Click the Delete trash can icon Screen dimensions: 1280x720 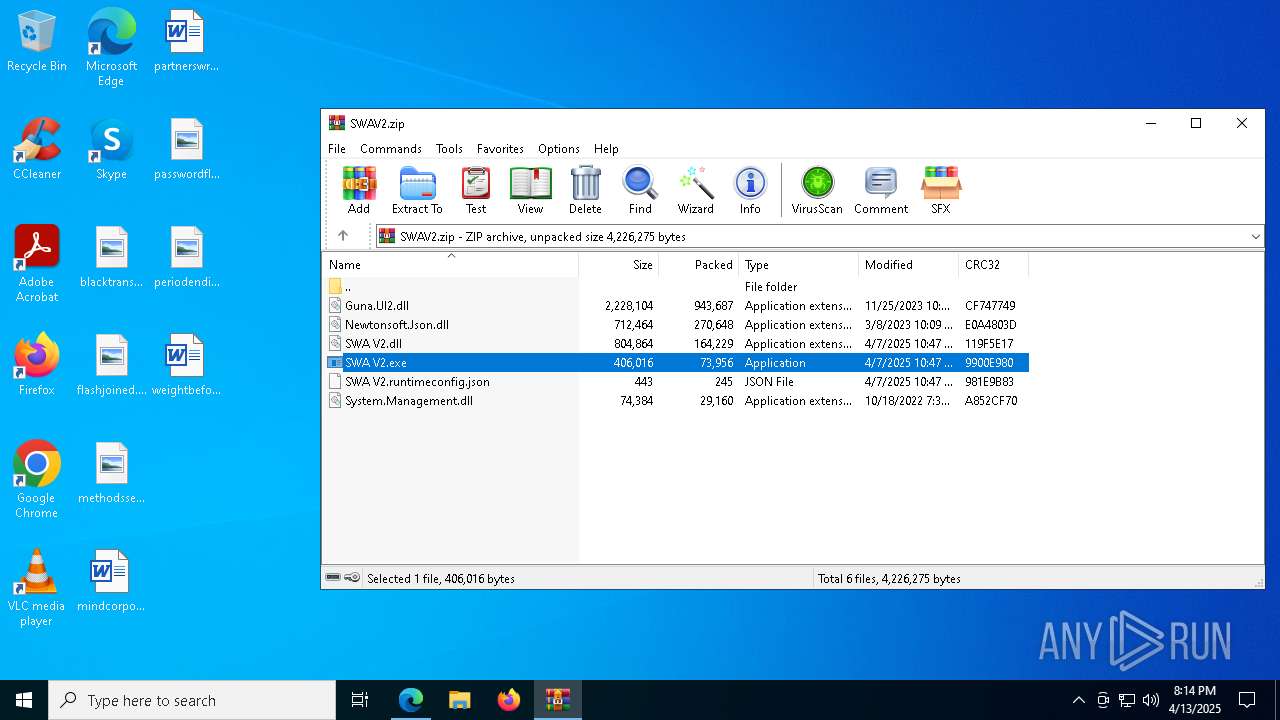[x=585, y=191]
